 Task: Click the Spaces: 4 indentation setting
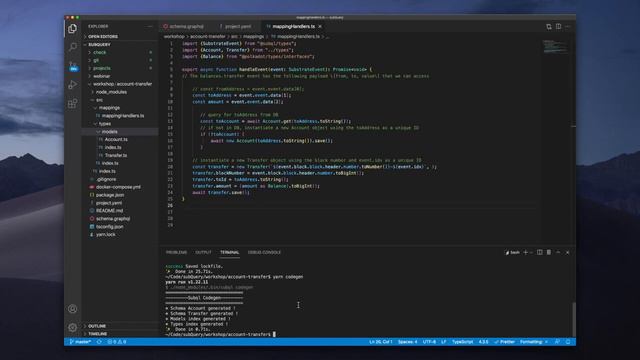point(407,342)
